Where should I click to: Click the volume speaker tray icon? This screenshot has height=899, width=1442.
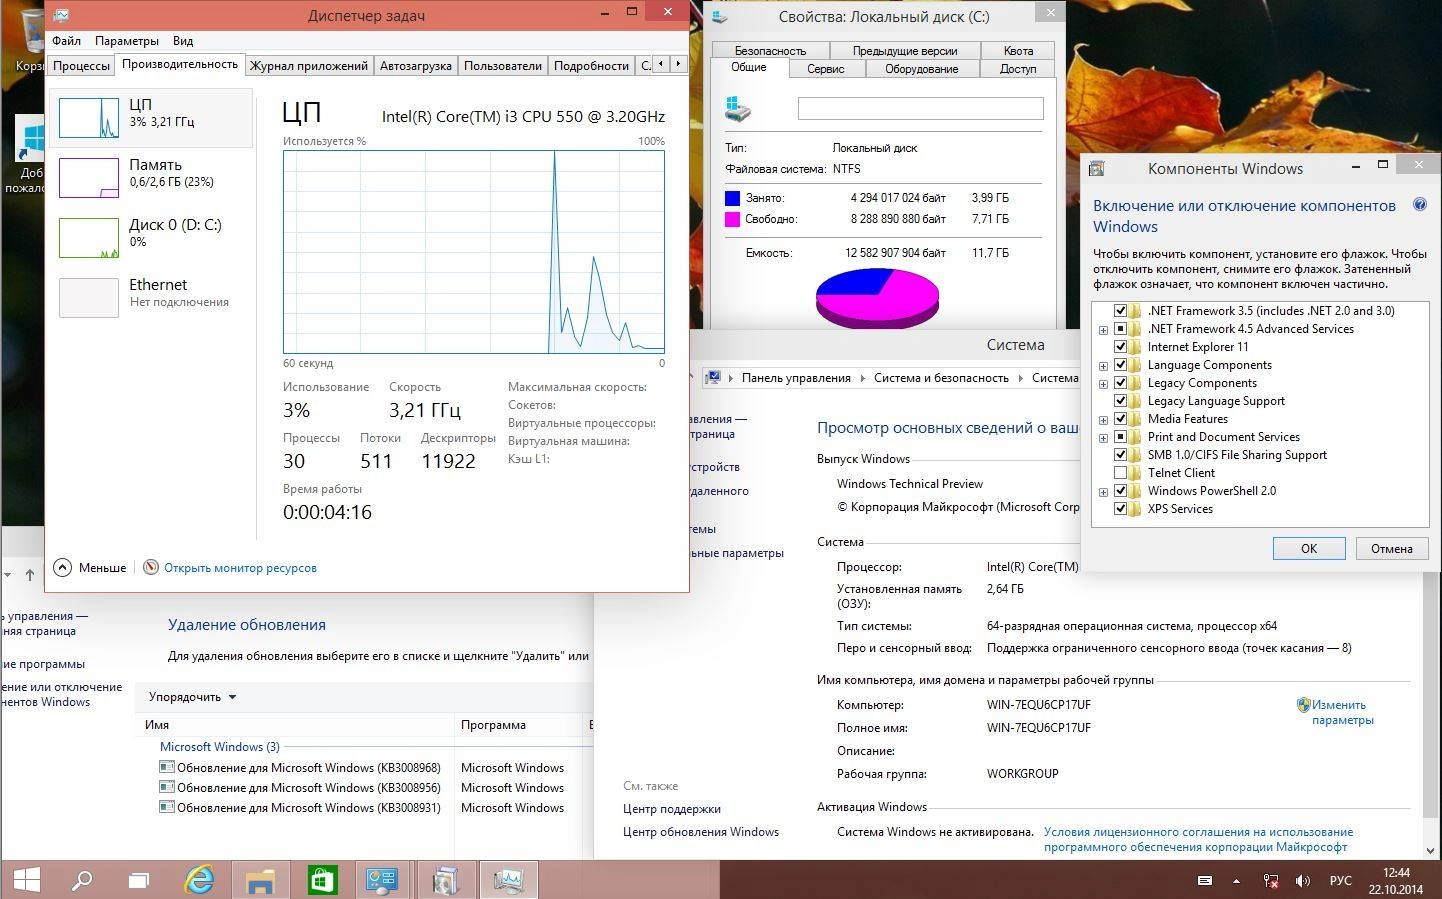click(x=1303, y=881)
